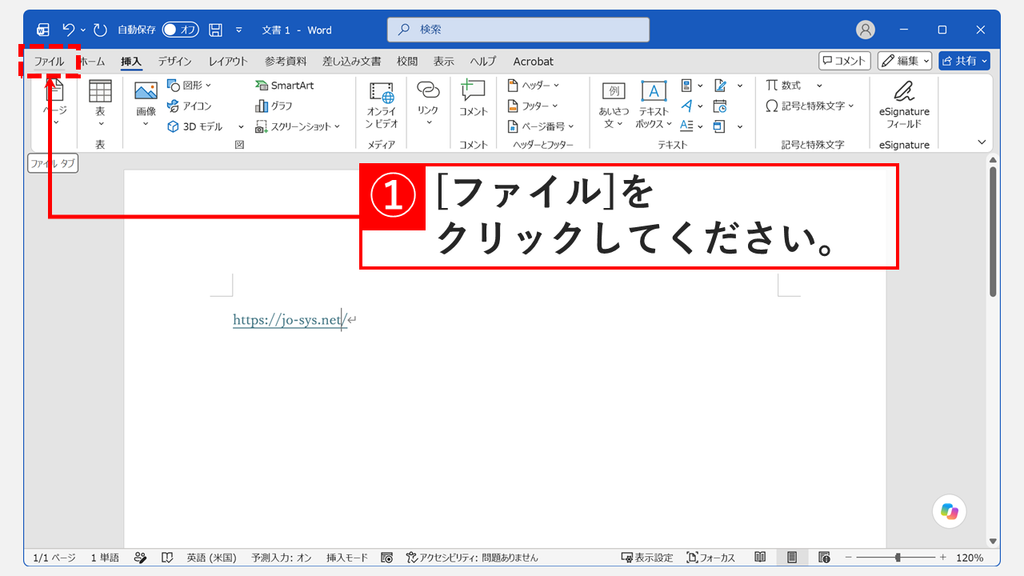Open the 表示 ribbon tab
Image resolution: width=1024 pixels, height=576 pixels.
[x=443, y=61]
